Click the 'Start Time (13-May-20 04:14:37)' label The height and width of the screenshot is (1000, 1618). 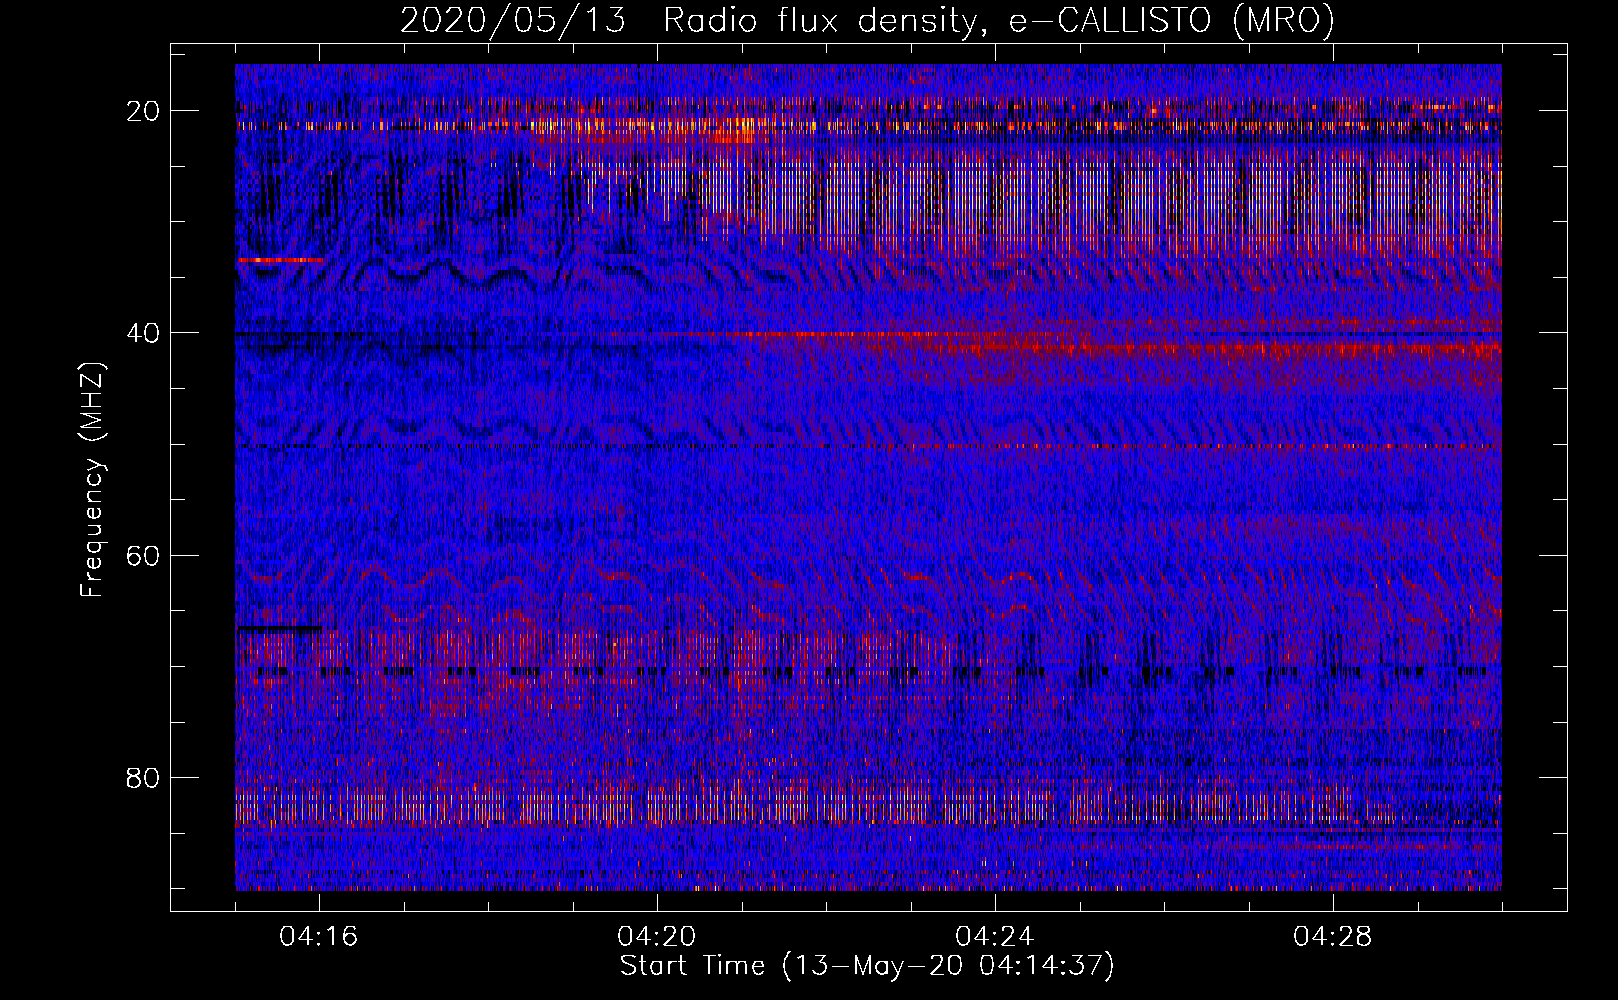867,966
